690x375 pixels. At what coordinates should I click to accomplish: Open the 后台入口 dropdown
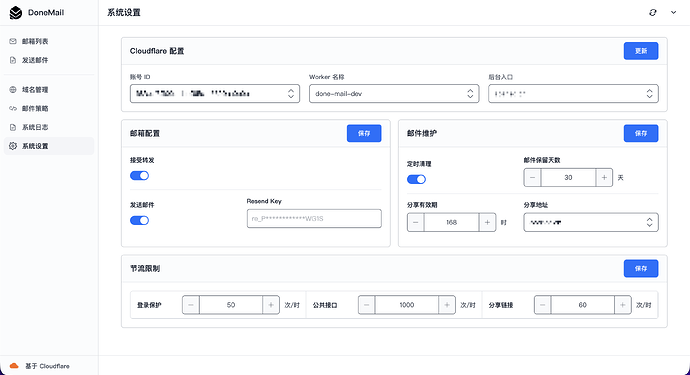tap(573, 94)
